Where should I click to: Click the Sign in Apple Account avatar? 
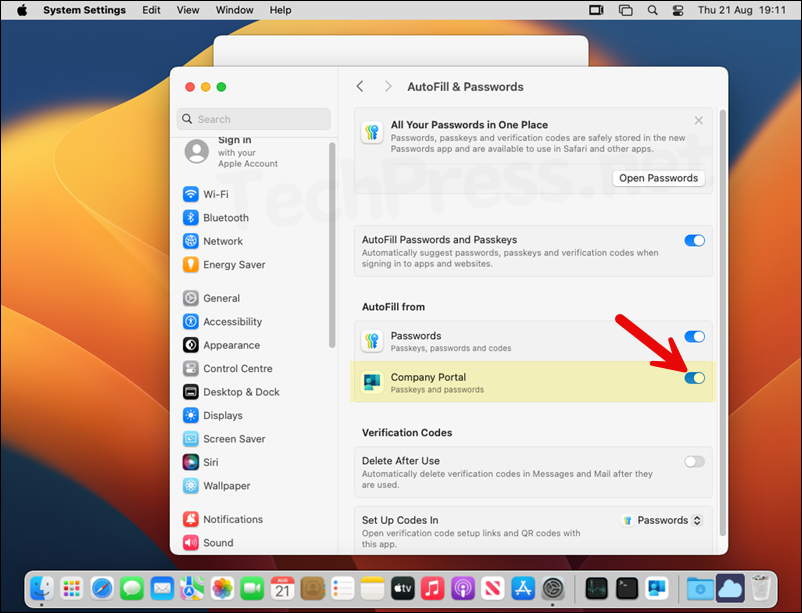point(196,151)
